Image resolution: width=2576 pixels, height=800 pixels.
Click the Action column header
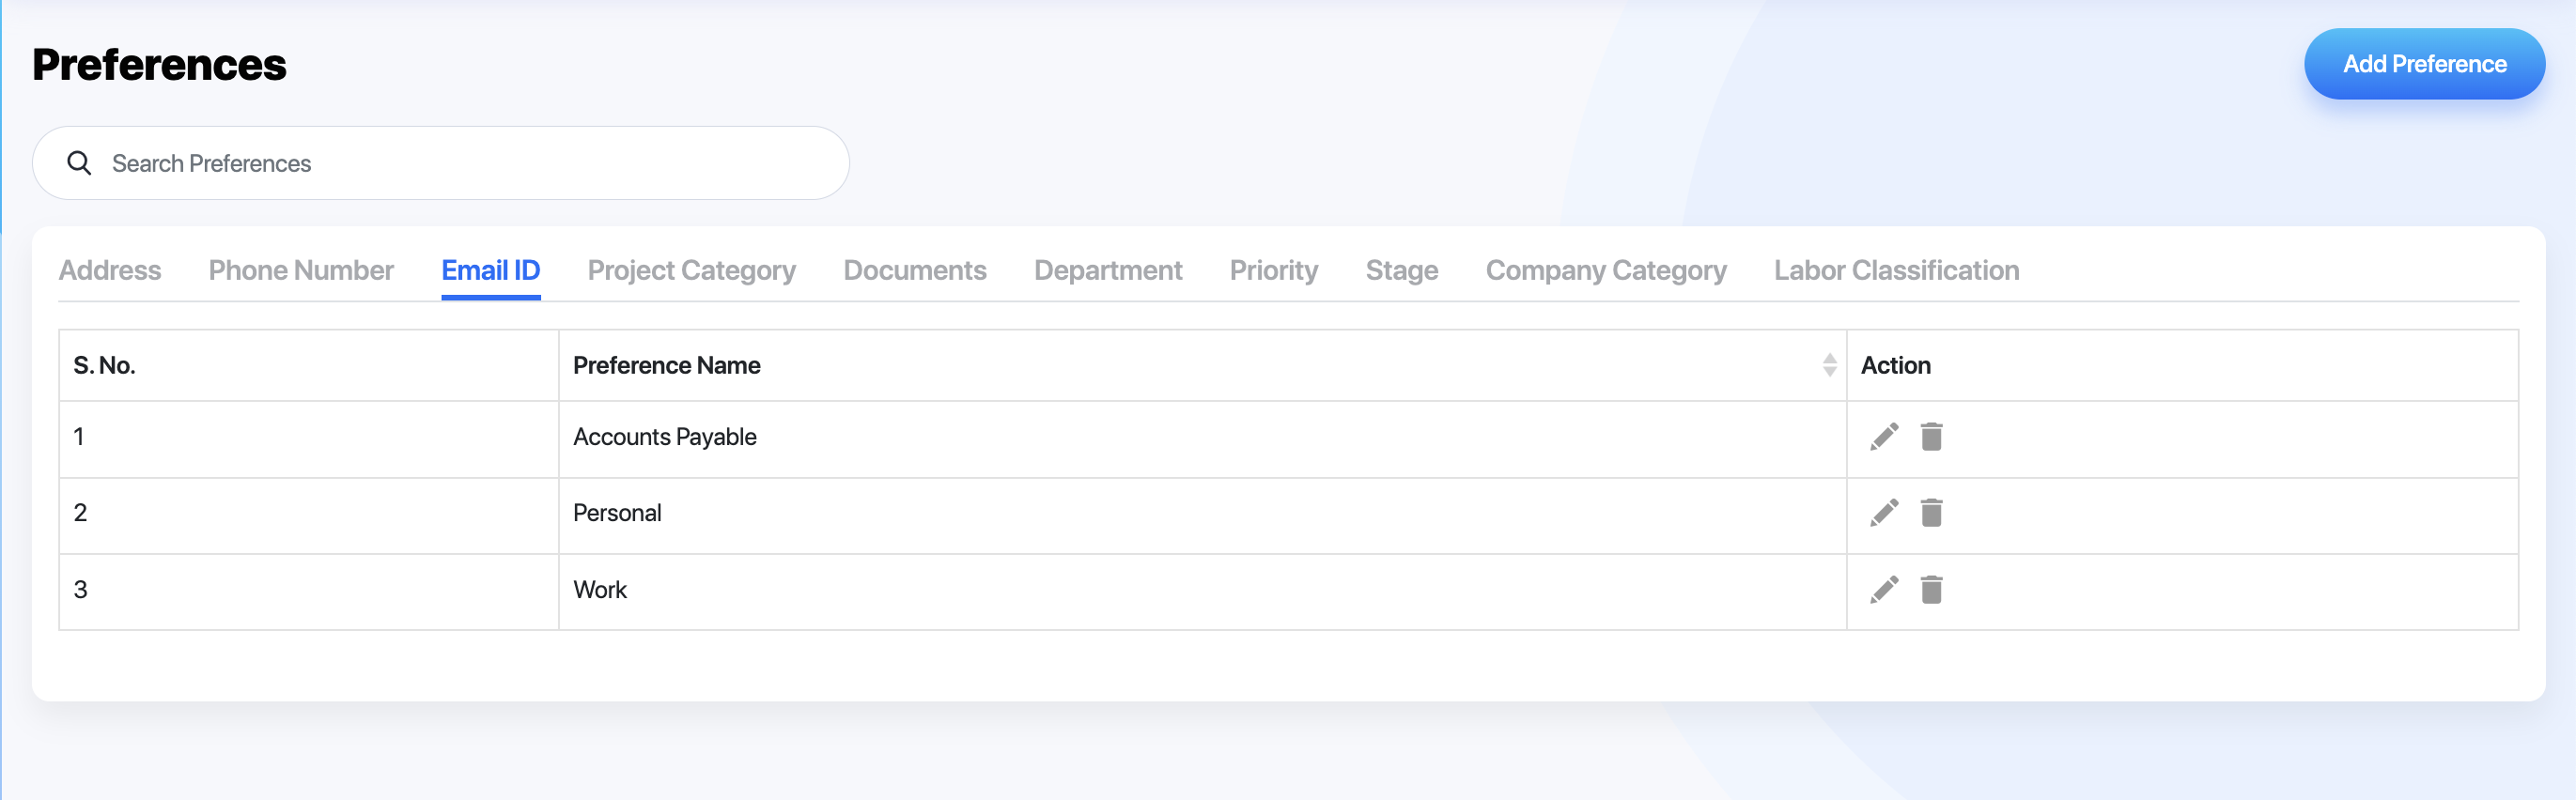click(x=2182, y=366)
